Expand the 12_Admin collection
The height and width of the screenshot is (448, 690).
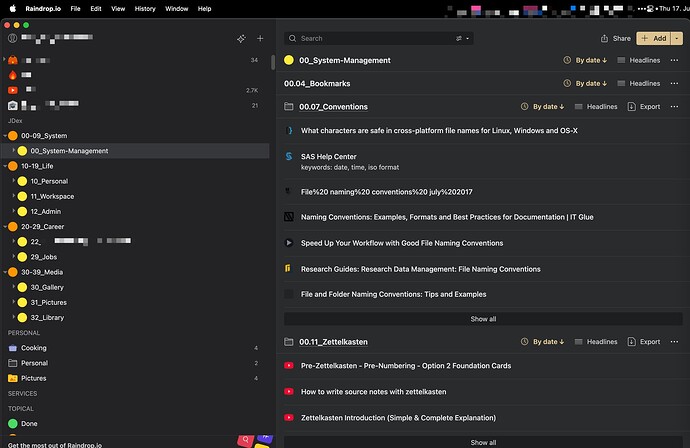14,211
